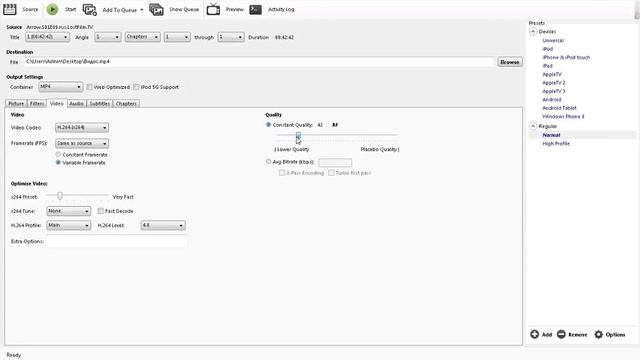This screenshot has height=360, width=640.
Task: Click the Add To Queue icon
Action: [x=90, y=9]
